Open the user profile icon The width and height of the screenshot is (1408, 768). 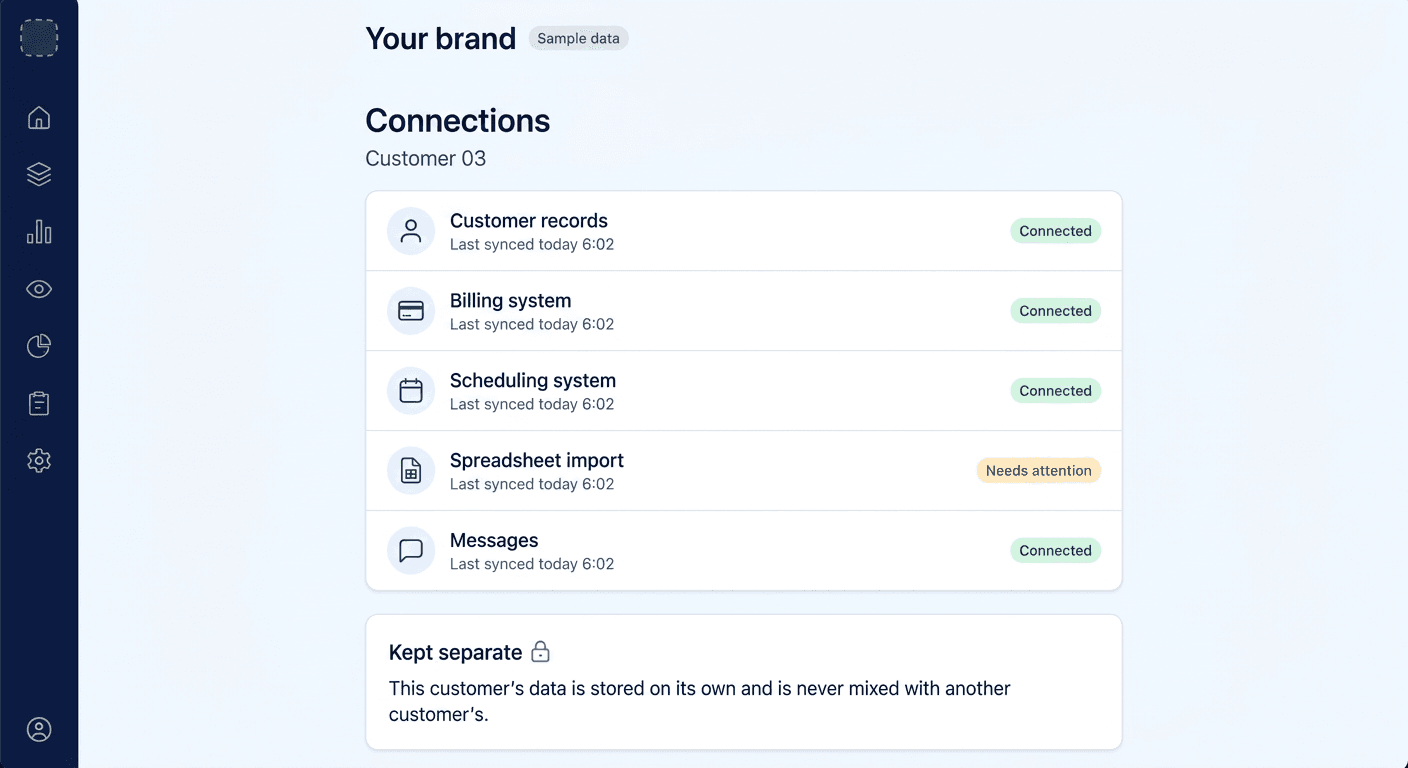tap(39, 730)
